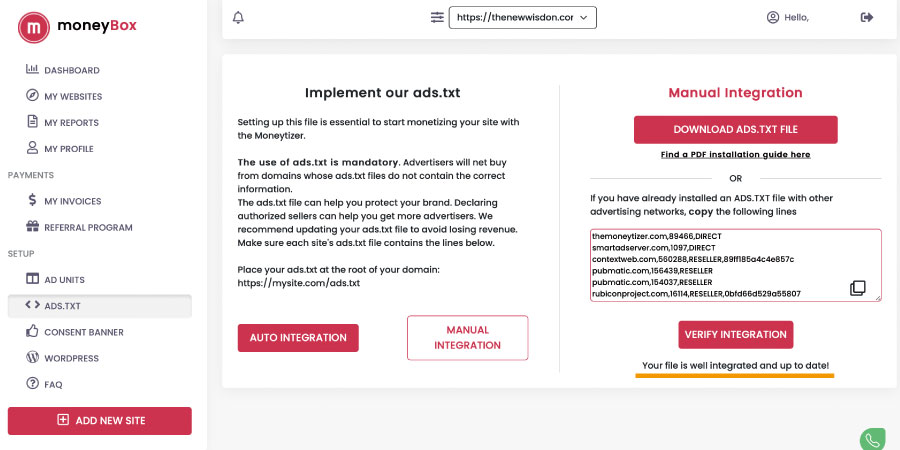Click the Download ADS.TXT File button

735,130
